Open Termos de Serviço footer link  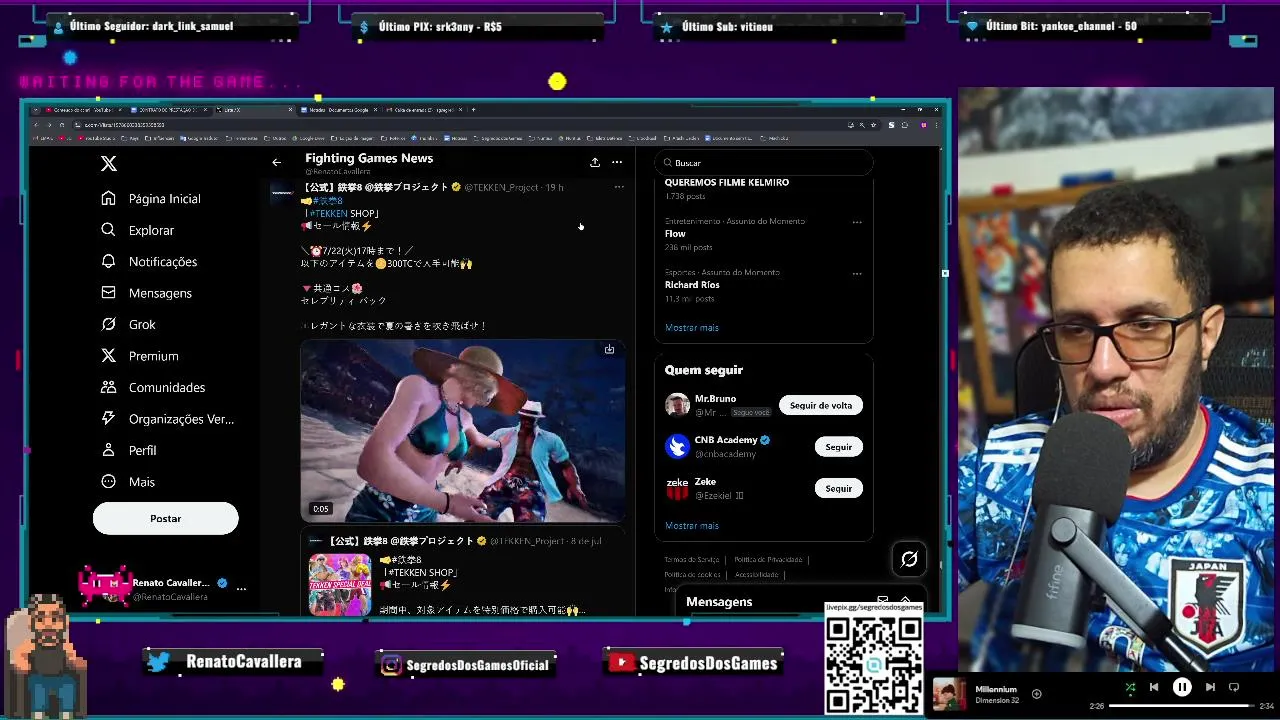click(692, 560)
